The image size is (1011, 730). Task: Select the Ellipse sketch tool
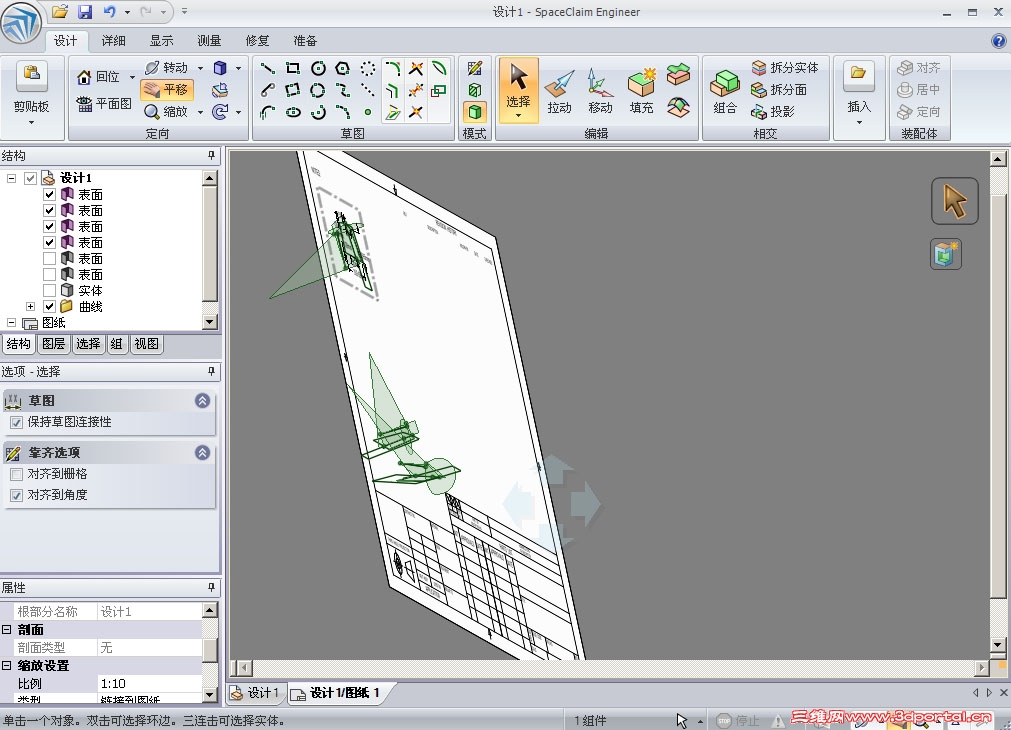(x=293, y=112)
